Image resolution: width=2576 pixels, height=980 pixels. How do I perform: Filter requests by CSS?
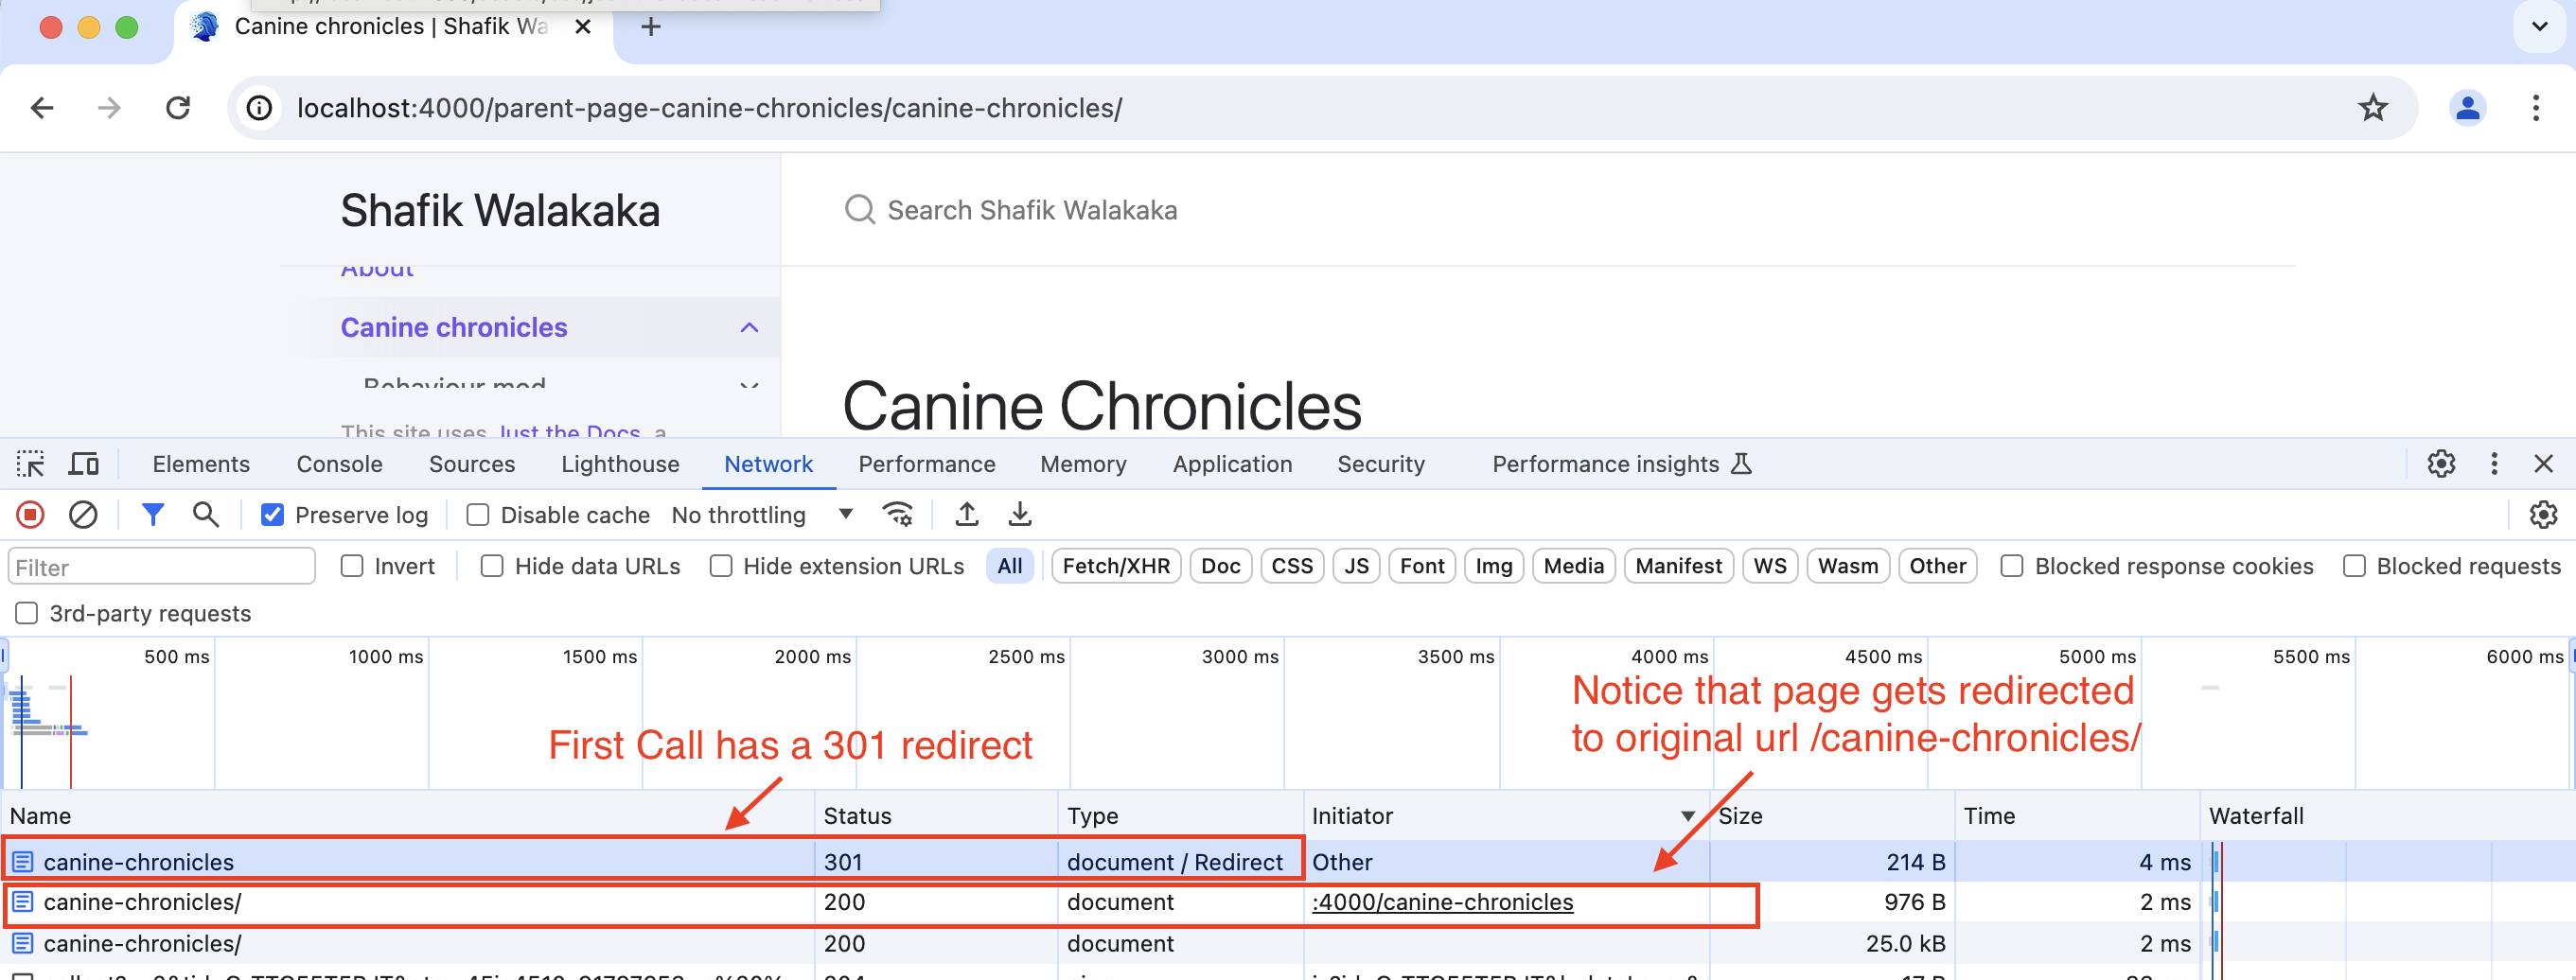coord(1292,566)
